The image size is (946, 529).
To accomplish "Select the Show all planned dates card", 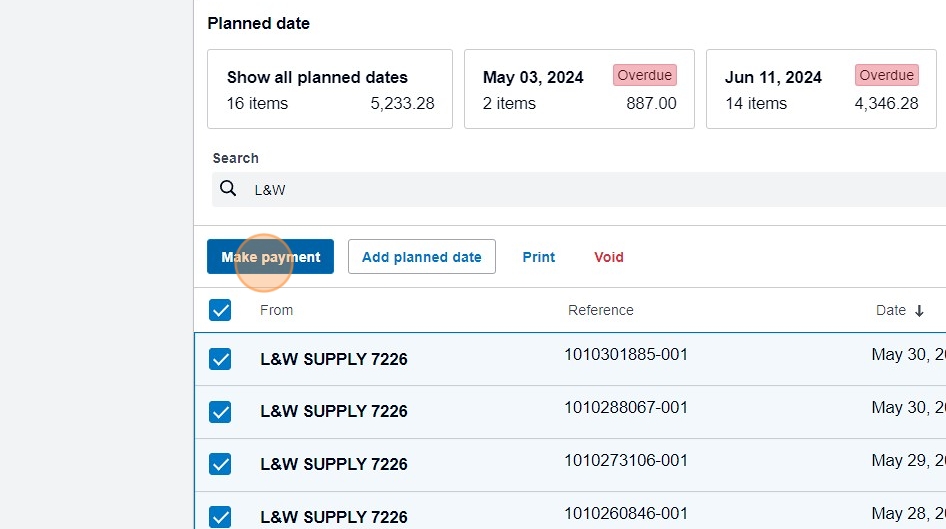I will (330, 90).
